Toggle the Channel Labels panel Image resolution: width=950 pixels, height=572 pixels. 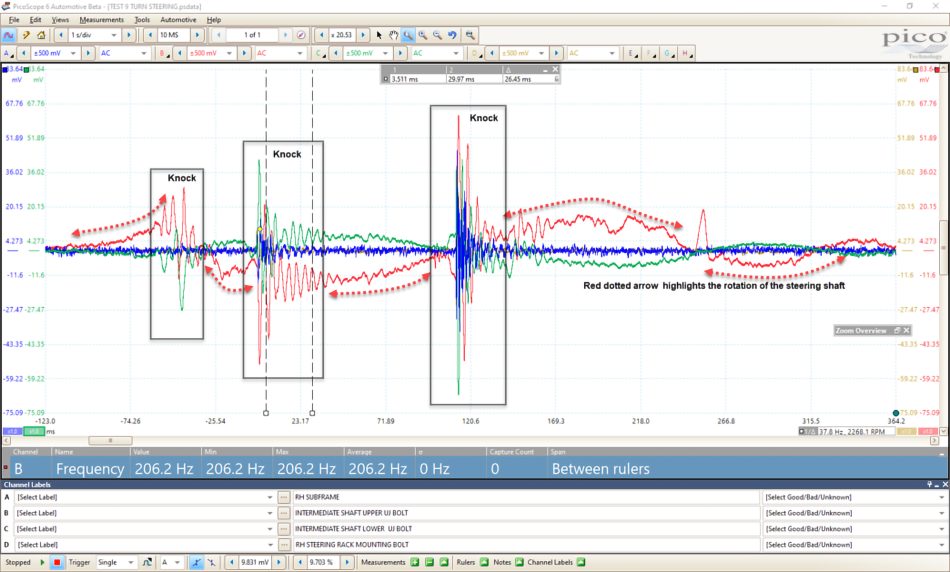click(581, 562)
